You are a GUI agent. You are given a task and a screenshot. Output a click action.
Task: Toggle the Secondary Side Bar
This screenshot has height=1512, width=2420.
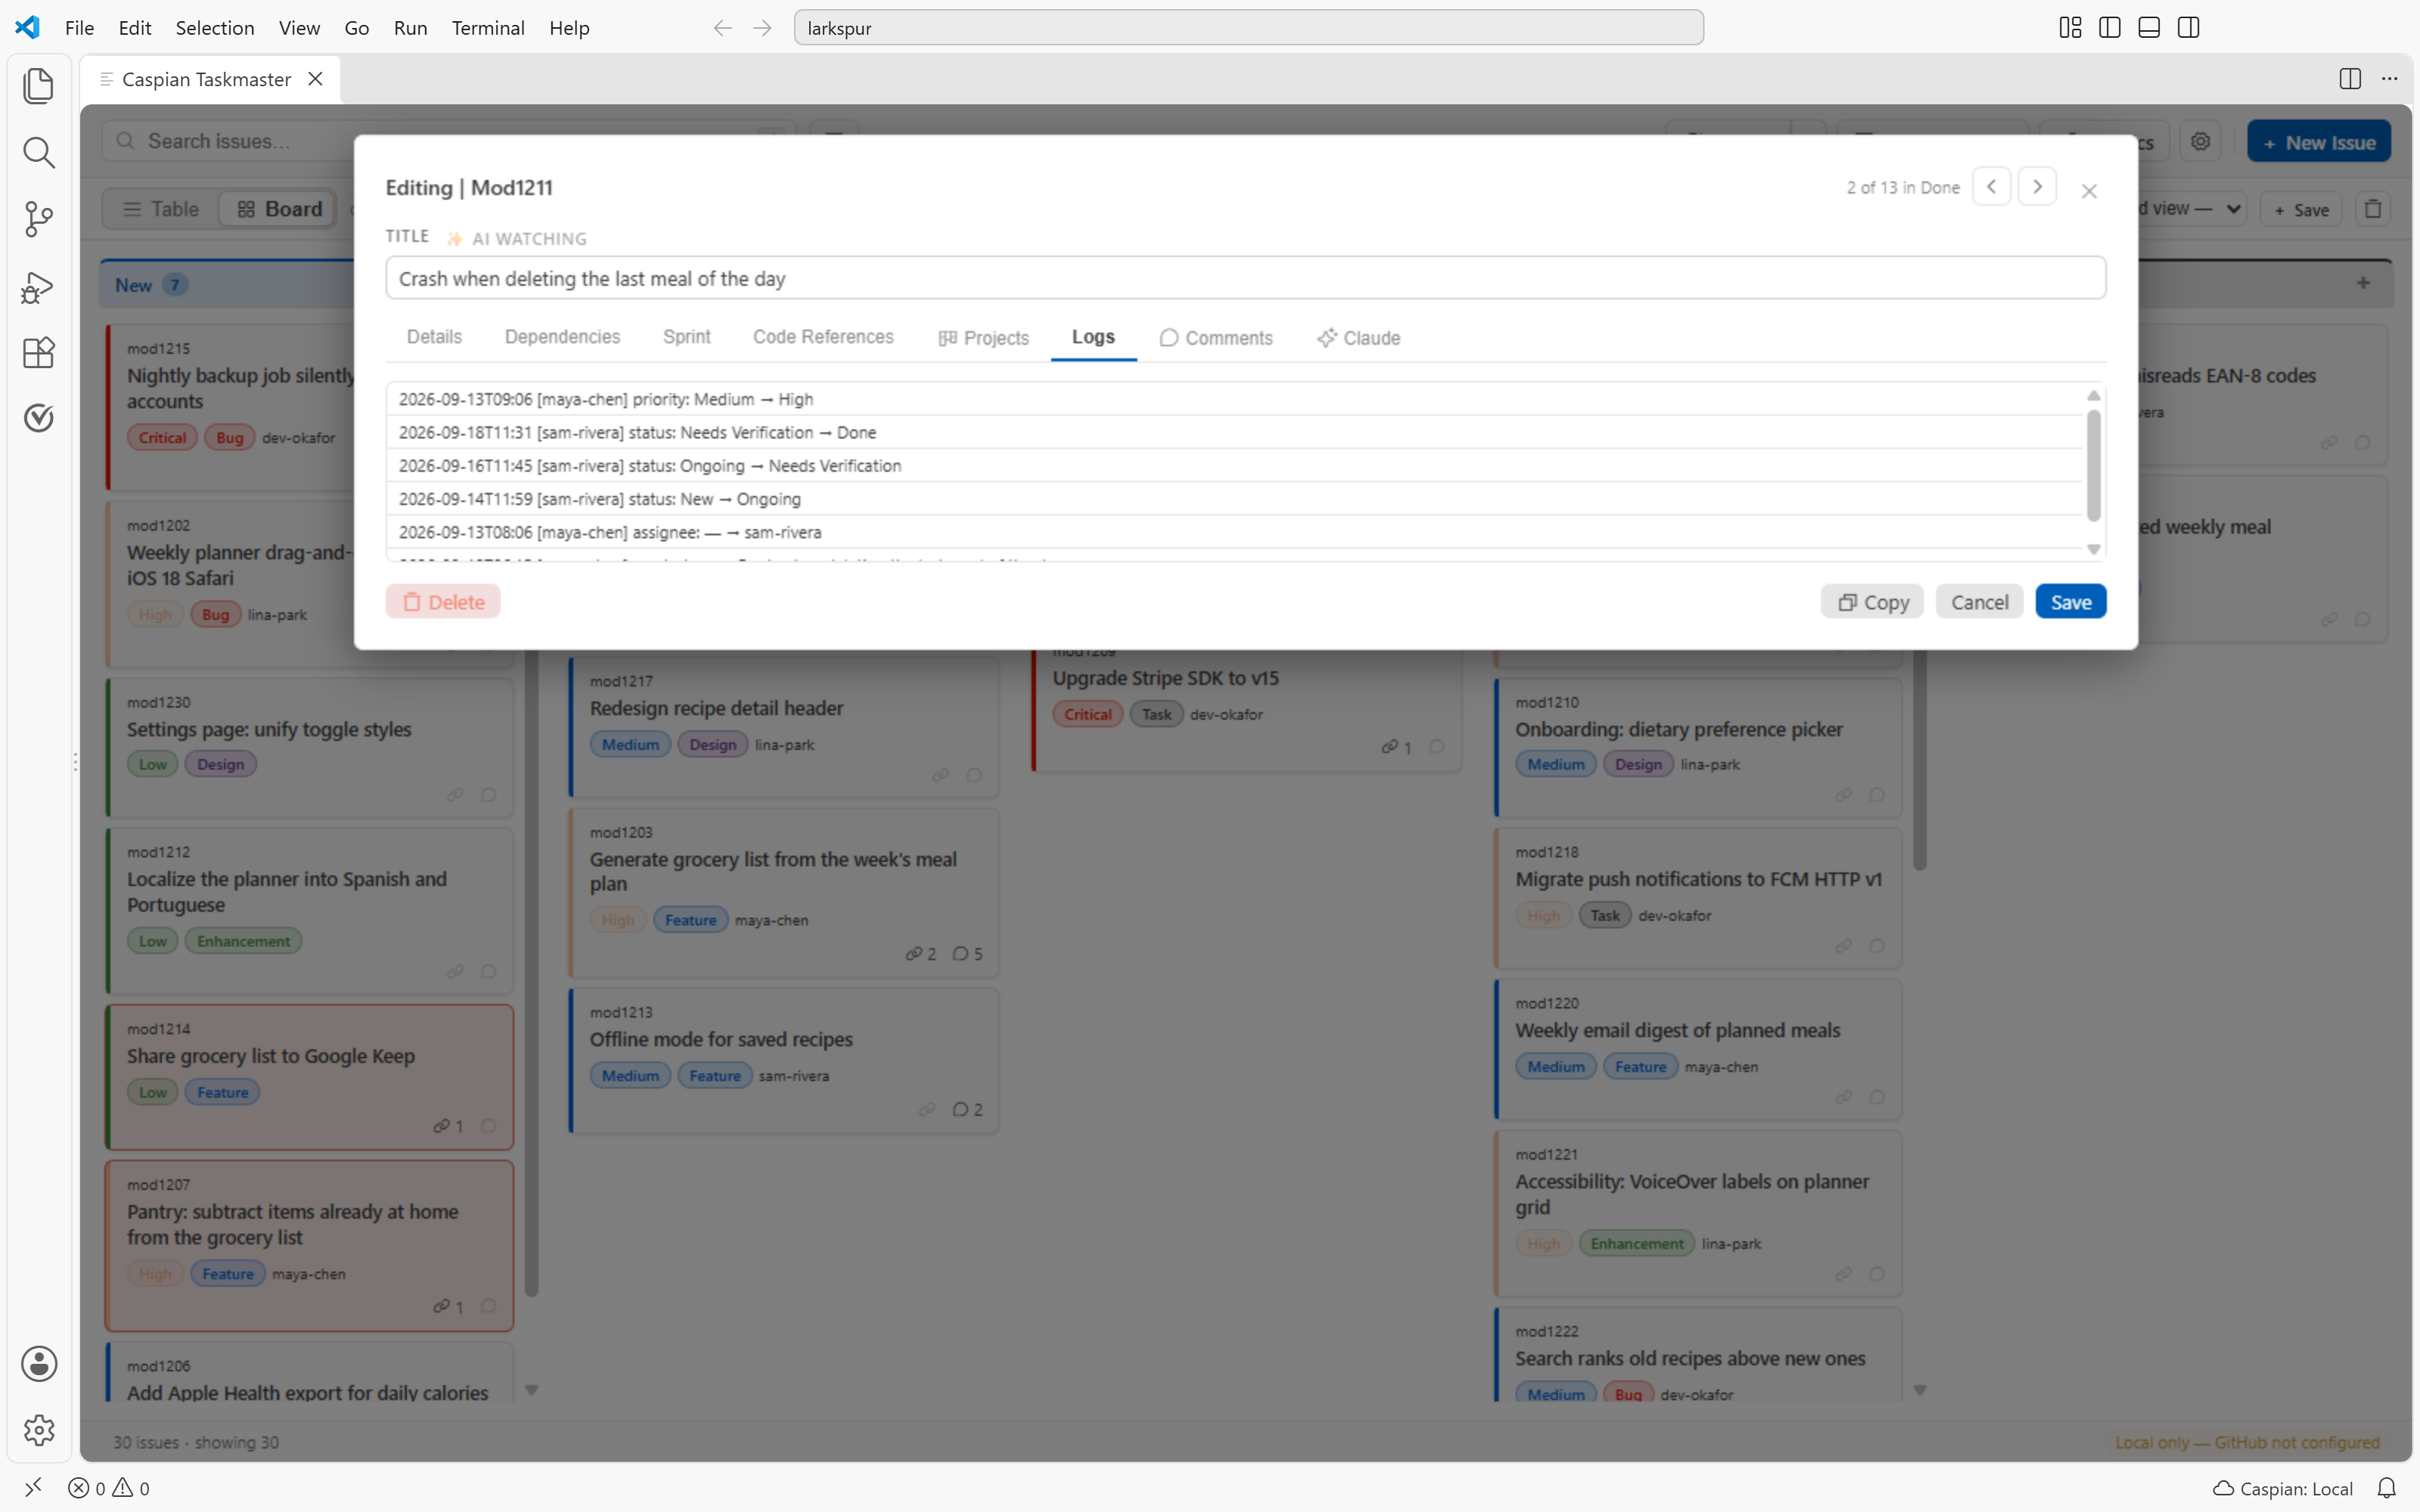pos(2188,28)
